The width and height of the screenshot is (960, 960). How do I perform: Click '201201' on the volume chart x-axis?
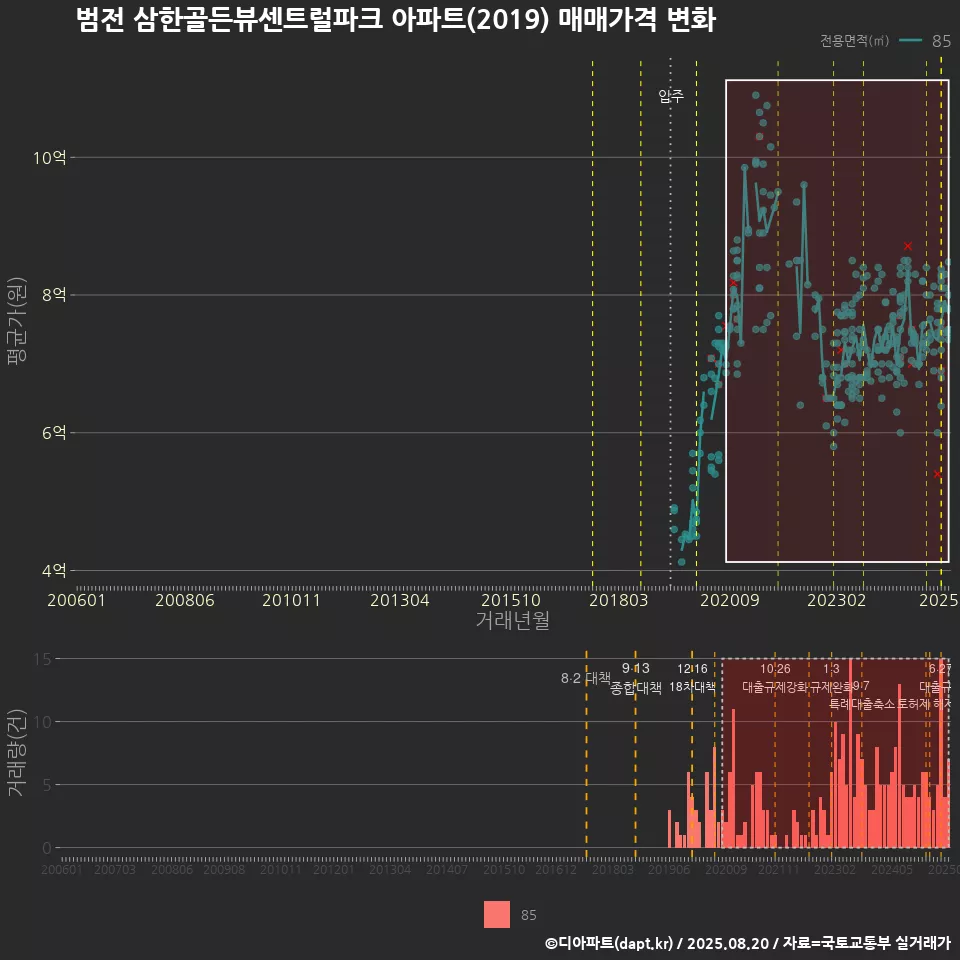pyautogui.click(x=334, y=869)
